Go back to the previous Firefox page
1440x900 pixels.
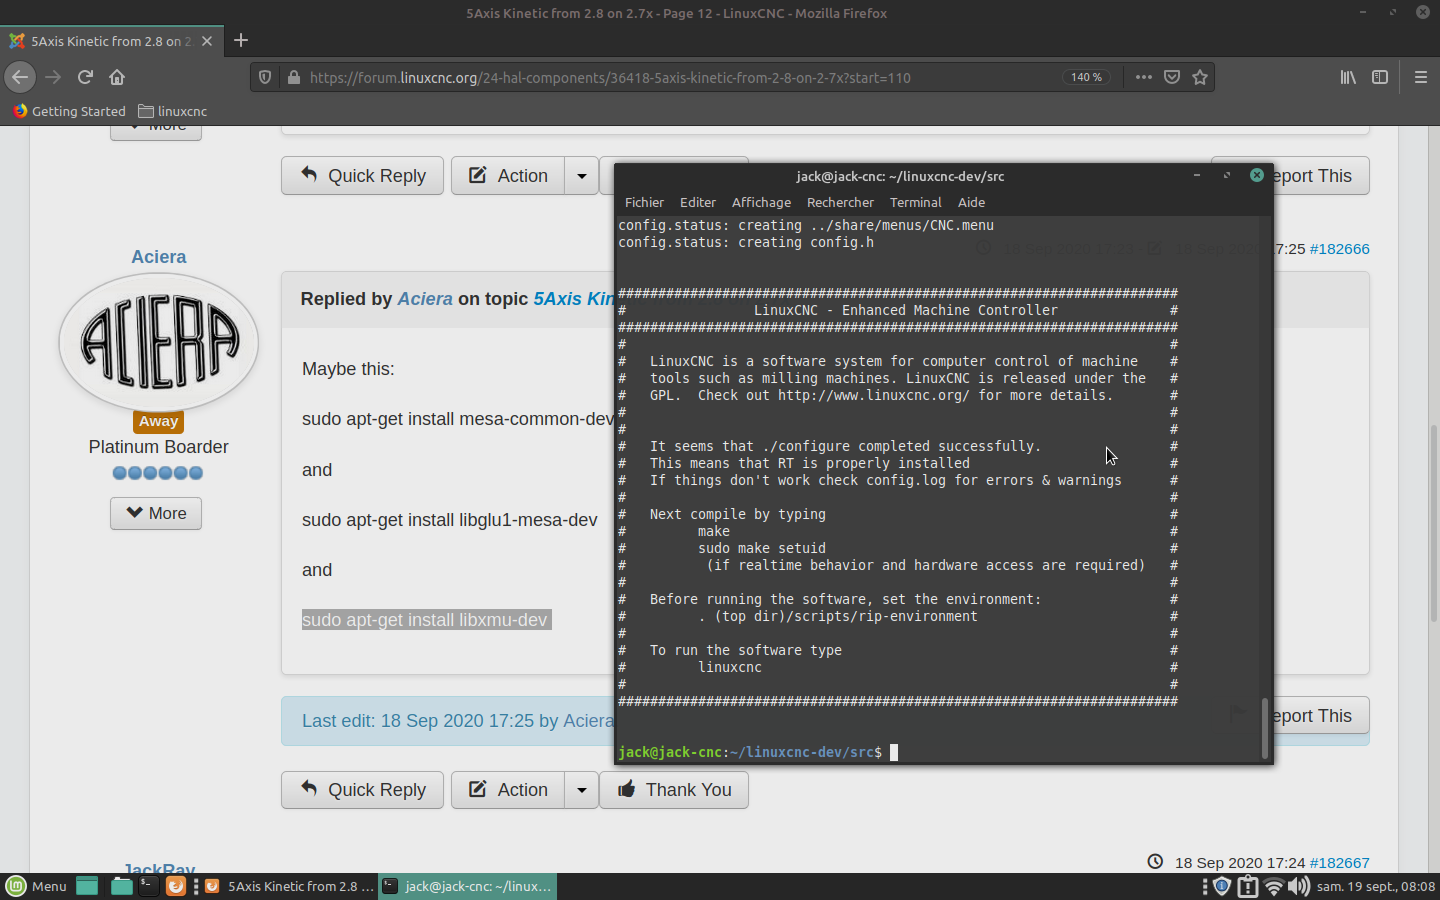20,77
